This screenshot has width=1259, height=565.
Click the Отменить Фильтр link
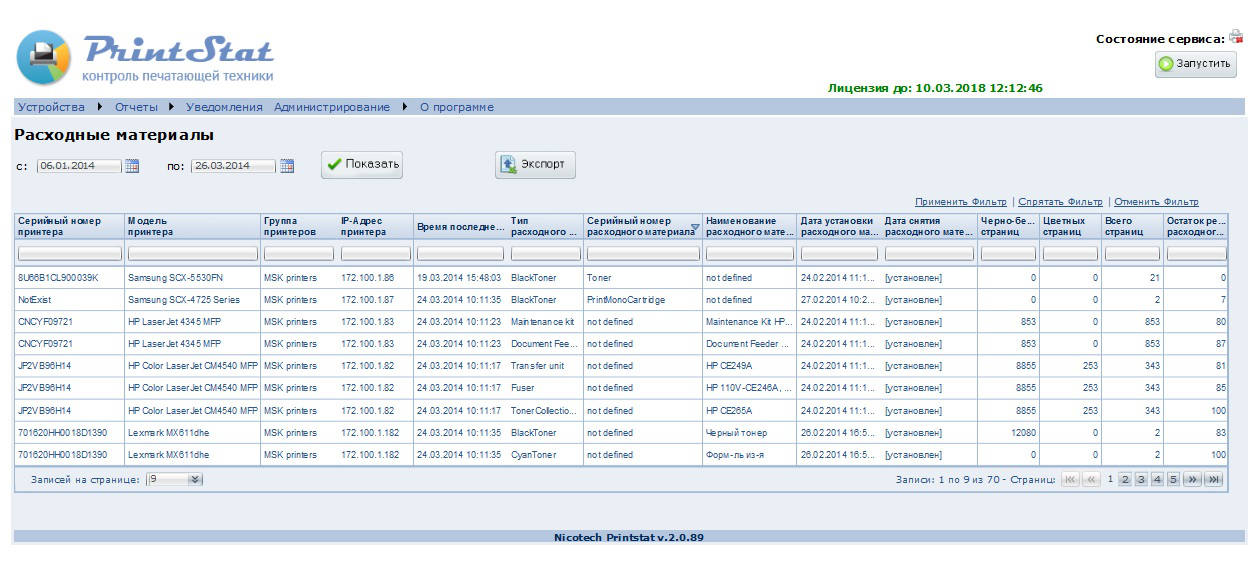click(x=1156, y=202)
